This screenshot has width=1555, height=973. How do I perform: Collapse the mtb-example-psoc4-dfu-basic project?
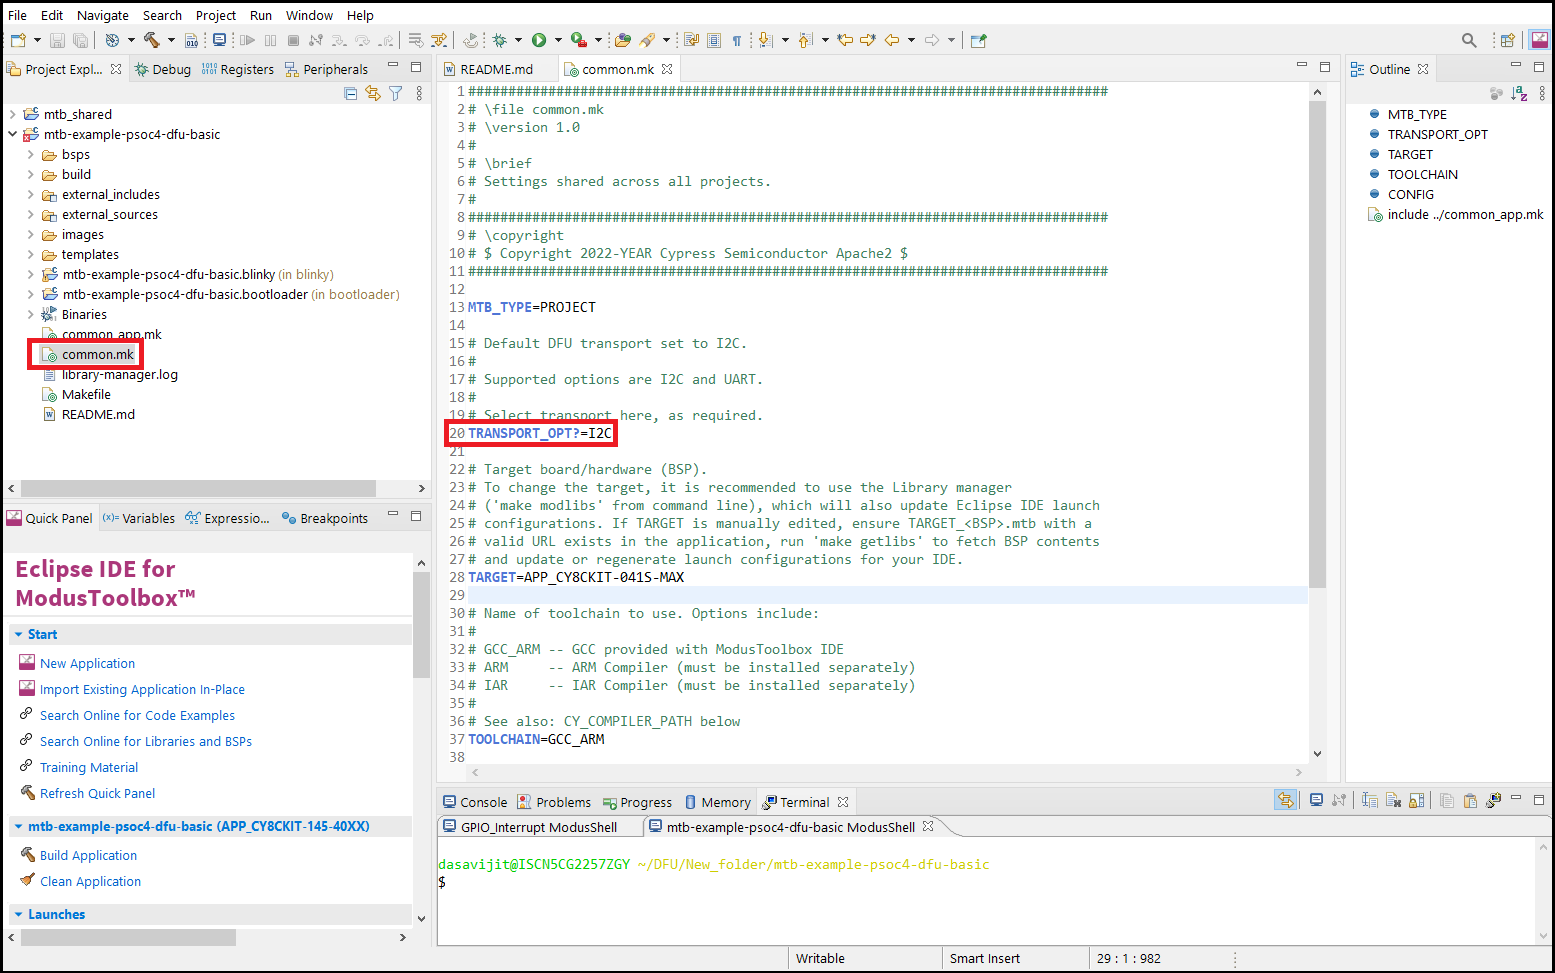(x=12, y=134)
